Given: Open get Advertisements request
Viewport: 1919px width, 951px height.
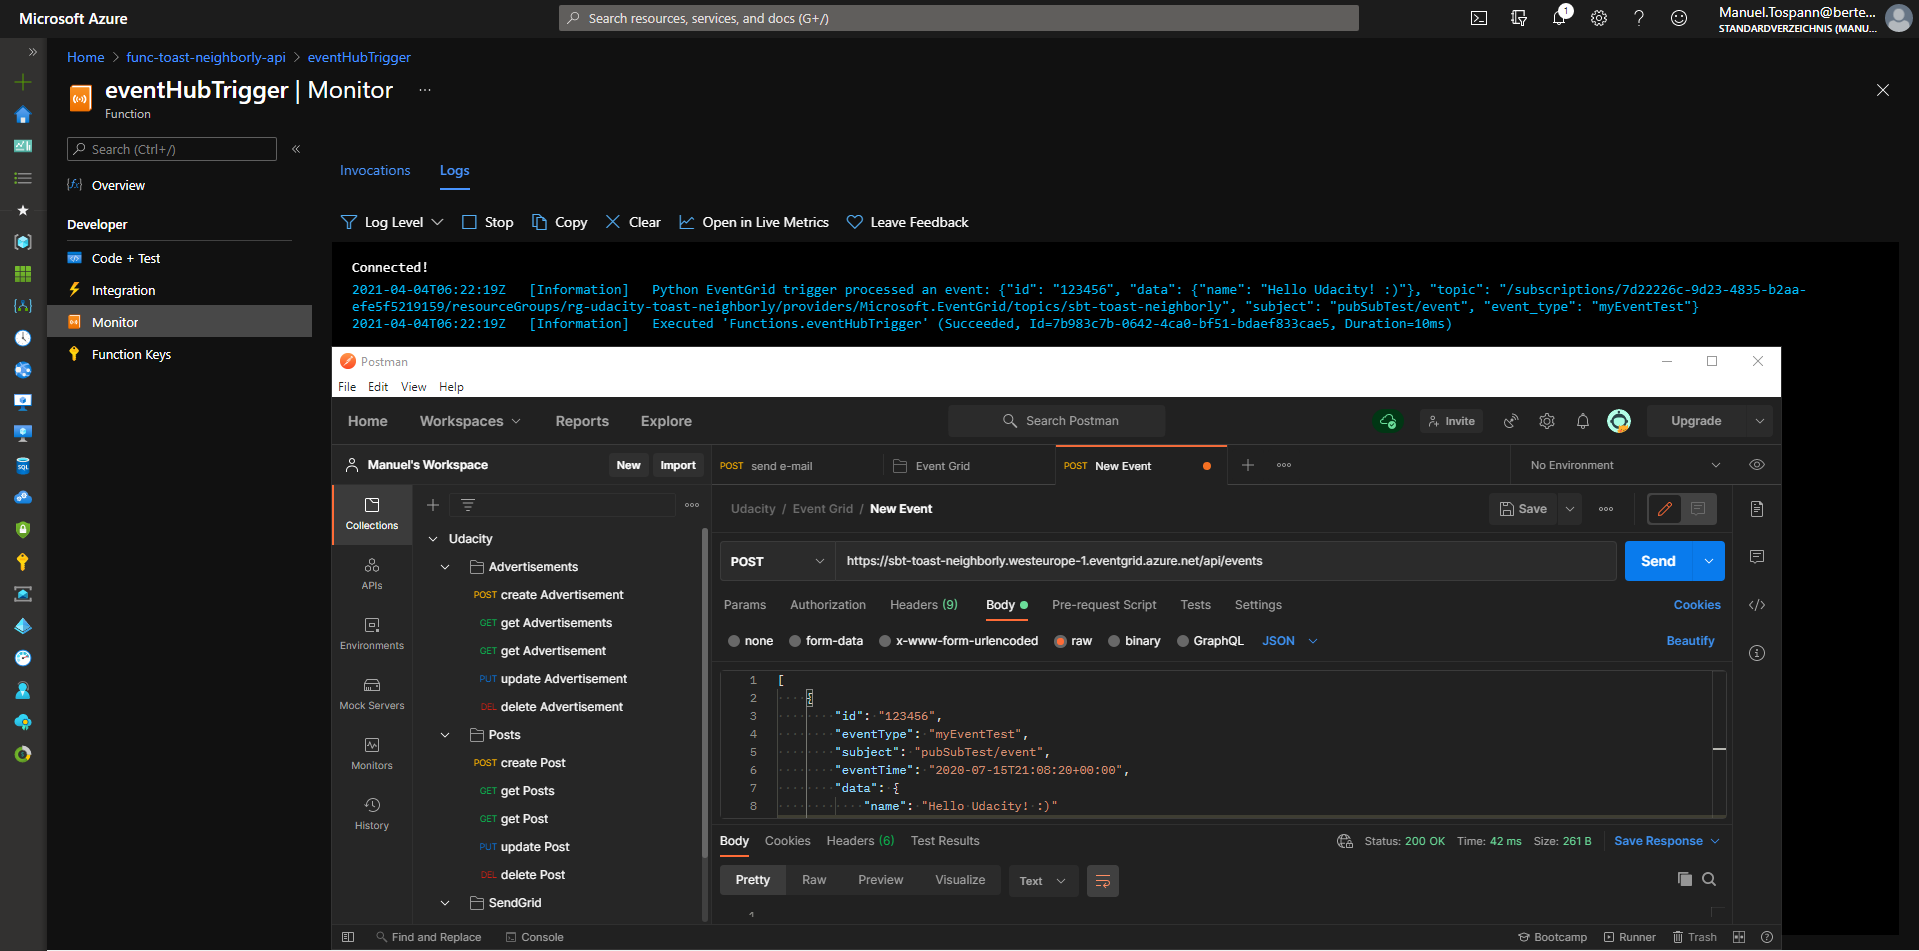Looking at the screenshot, I should click(556, 623).
